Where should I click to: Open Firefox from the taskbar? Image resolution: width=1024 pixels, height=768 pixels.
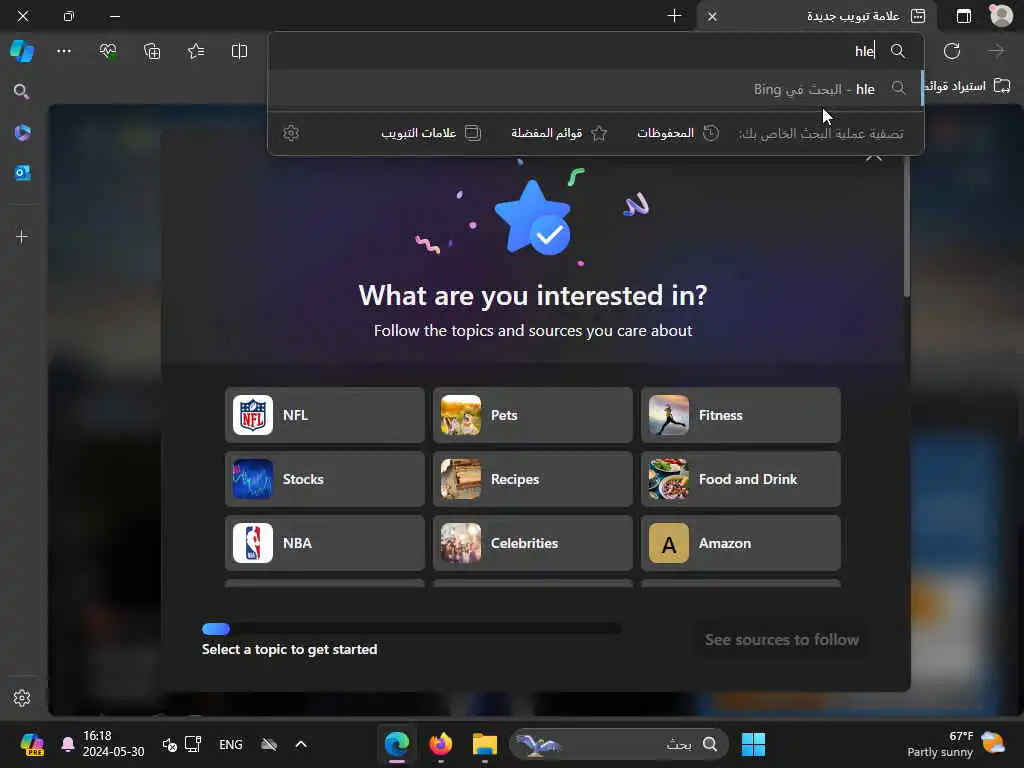click(x=441, y=744)
